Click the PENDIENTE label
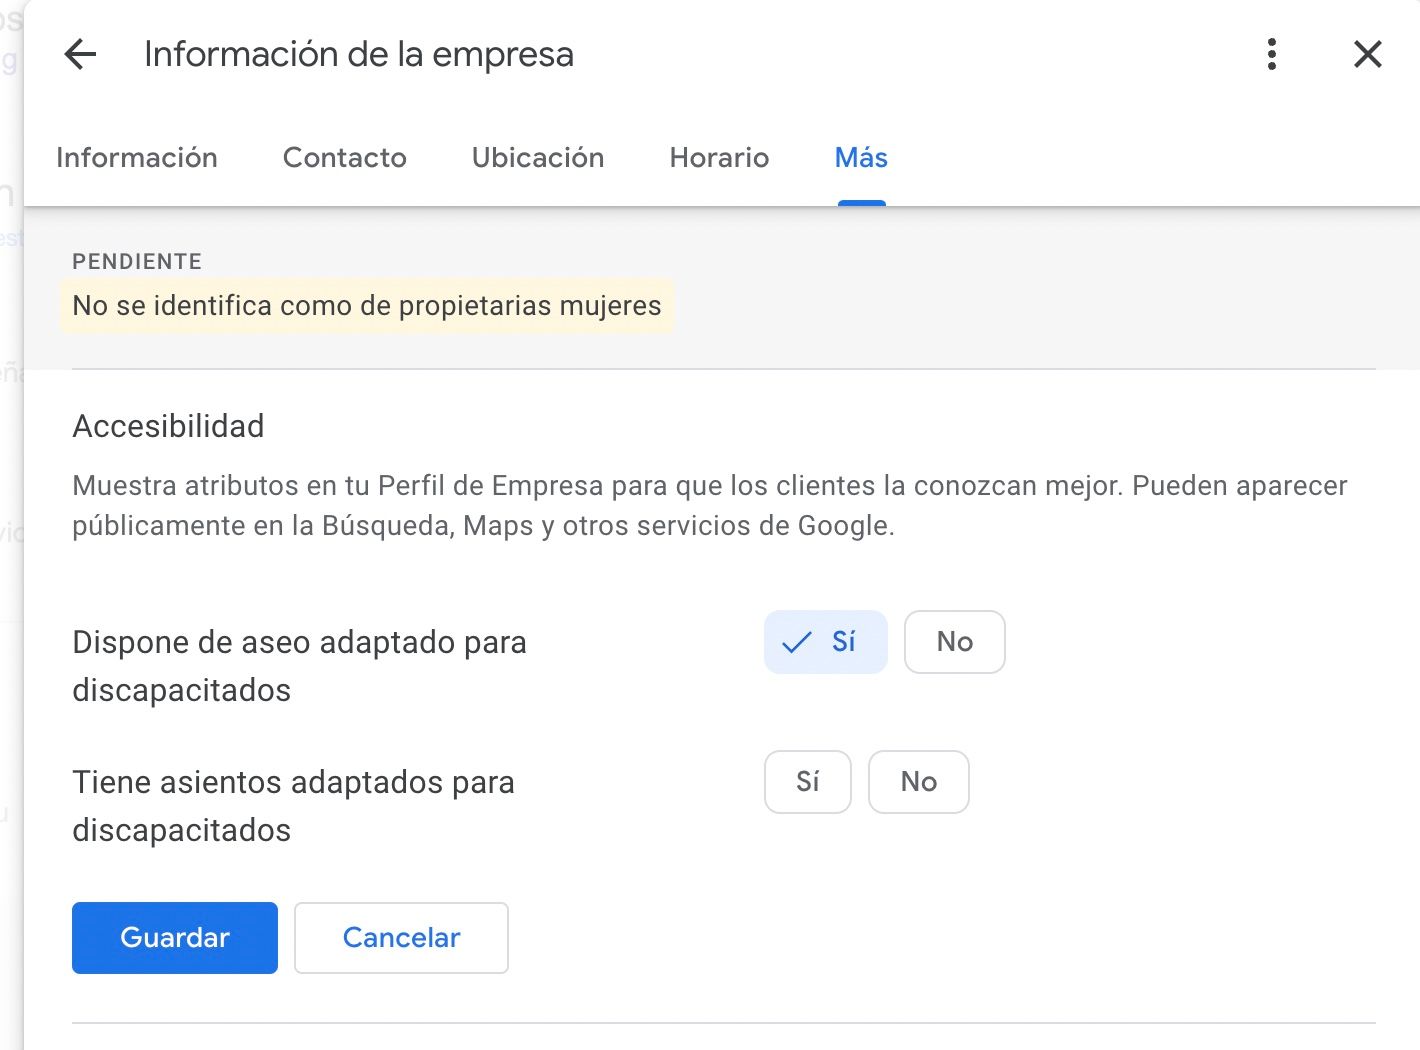The image size is (1420, 1050). pyautogui.click(x=137, y=262)
